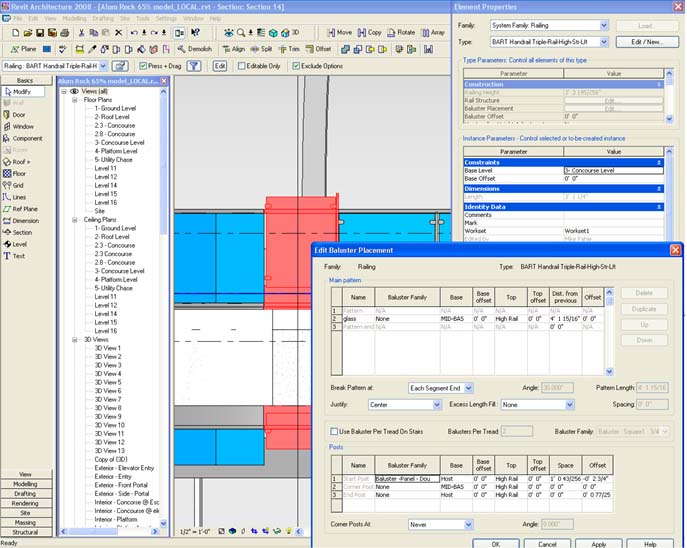Click the Demolish tool in toolbar

tap(195, 48)
